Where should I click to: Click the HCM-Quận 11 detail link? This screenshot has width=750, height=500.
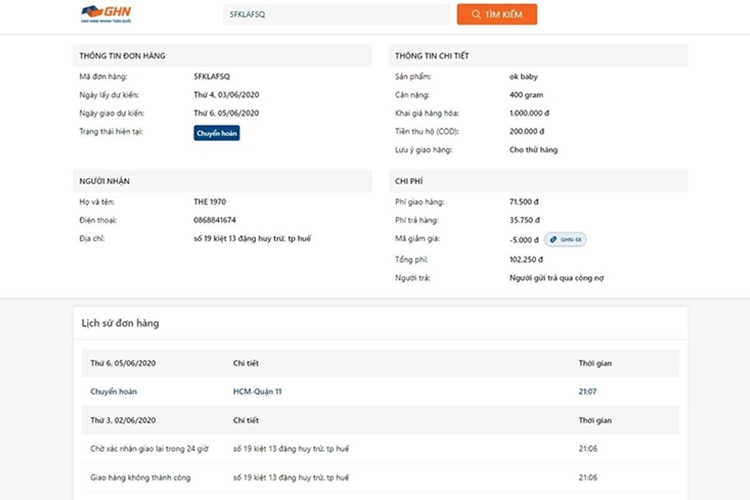pos(257,391)
